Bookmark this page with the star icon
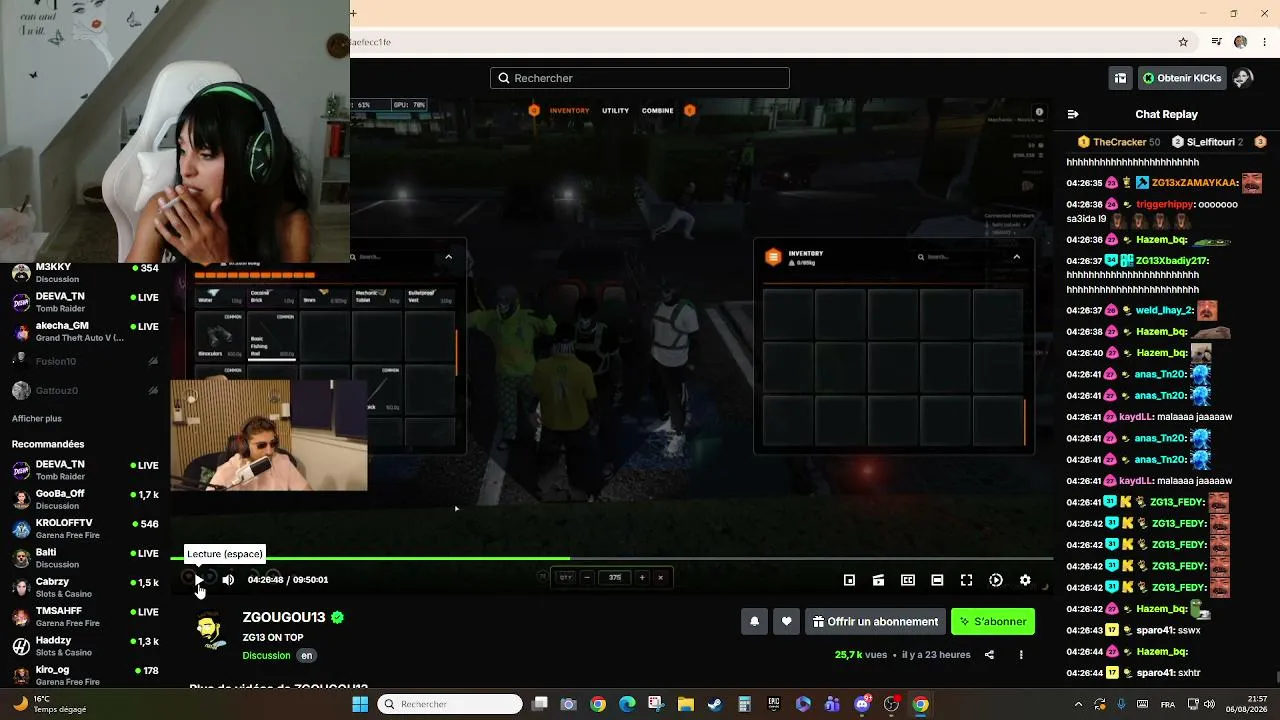The image size is (1280, 720). pos(1183,42)
